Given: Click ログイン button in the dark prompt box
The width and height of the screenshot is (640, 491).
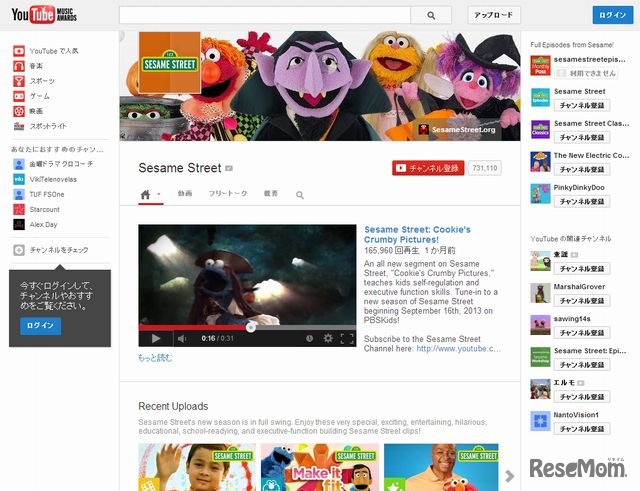Looking at the screenshot, I should pyautogui.click(x=40, y=326).
